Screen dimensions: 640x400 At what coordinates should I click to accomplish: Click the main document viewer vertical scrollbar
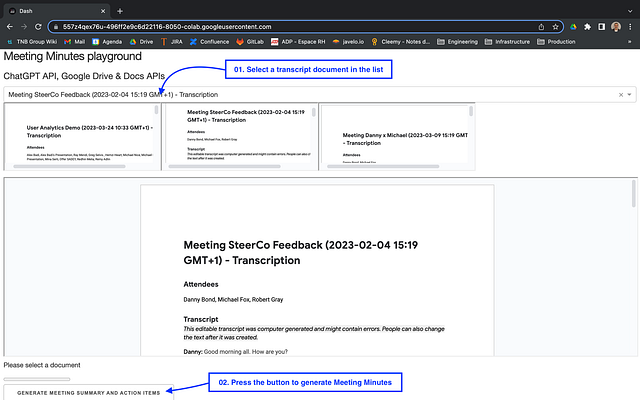click(633, 194)
